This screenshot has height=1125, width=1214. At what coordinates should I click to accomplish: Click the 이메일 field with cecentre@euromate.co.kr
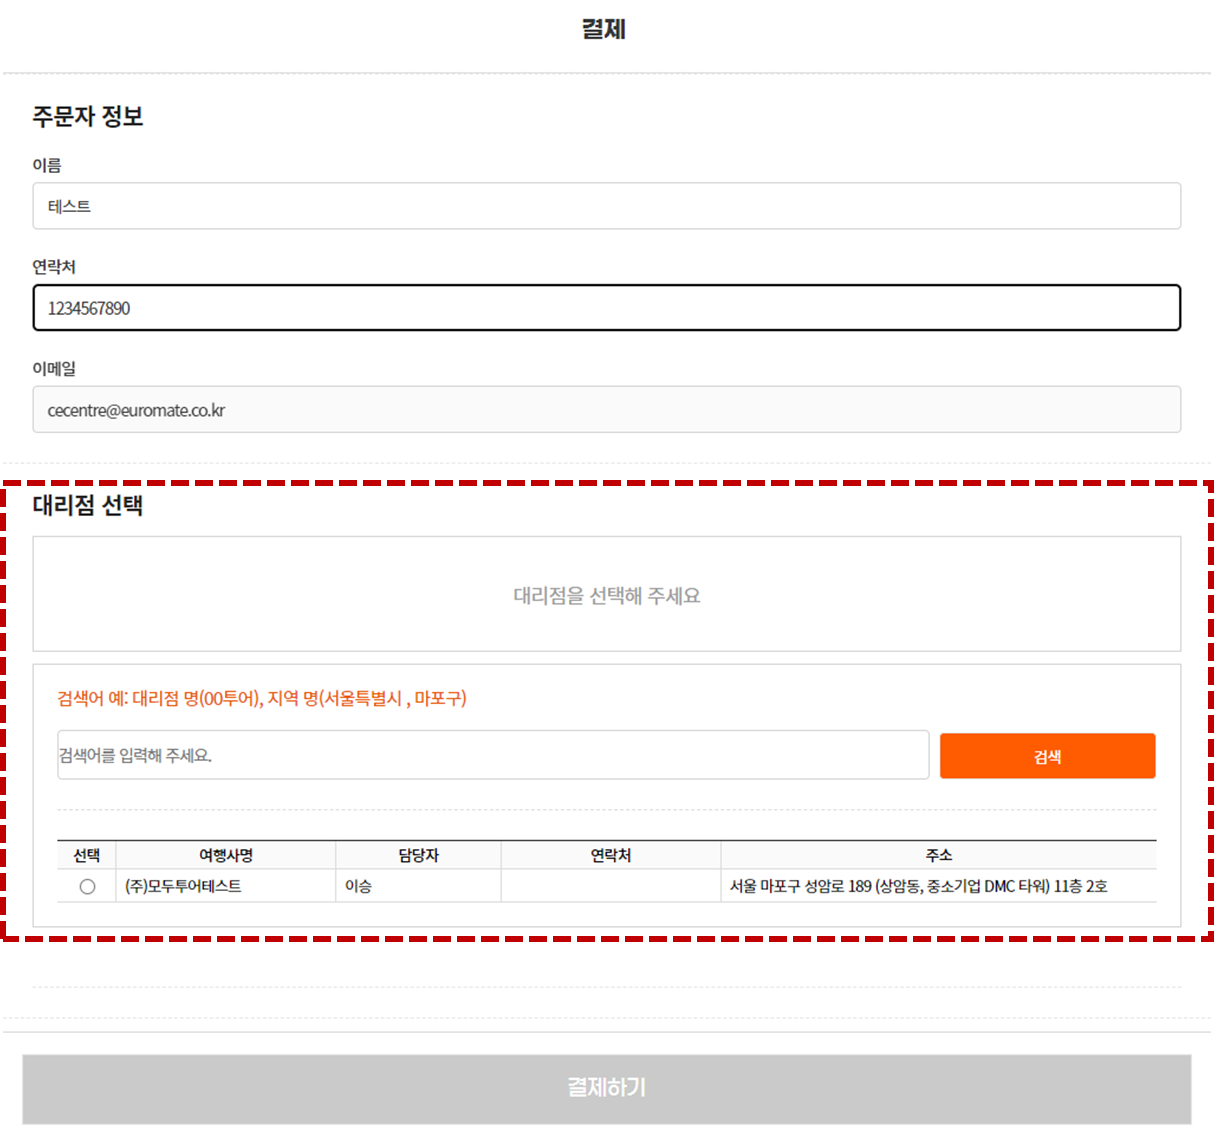point(606,410)
